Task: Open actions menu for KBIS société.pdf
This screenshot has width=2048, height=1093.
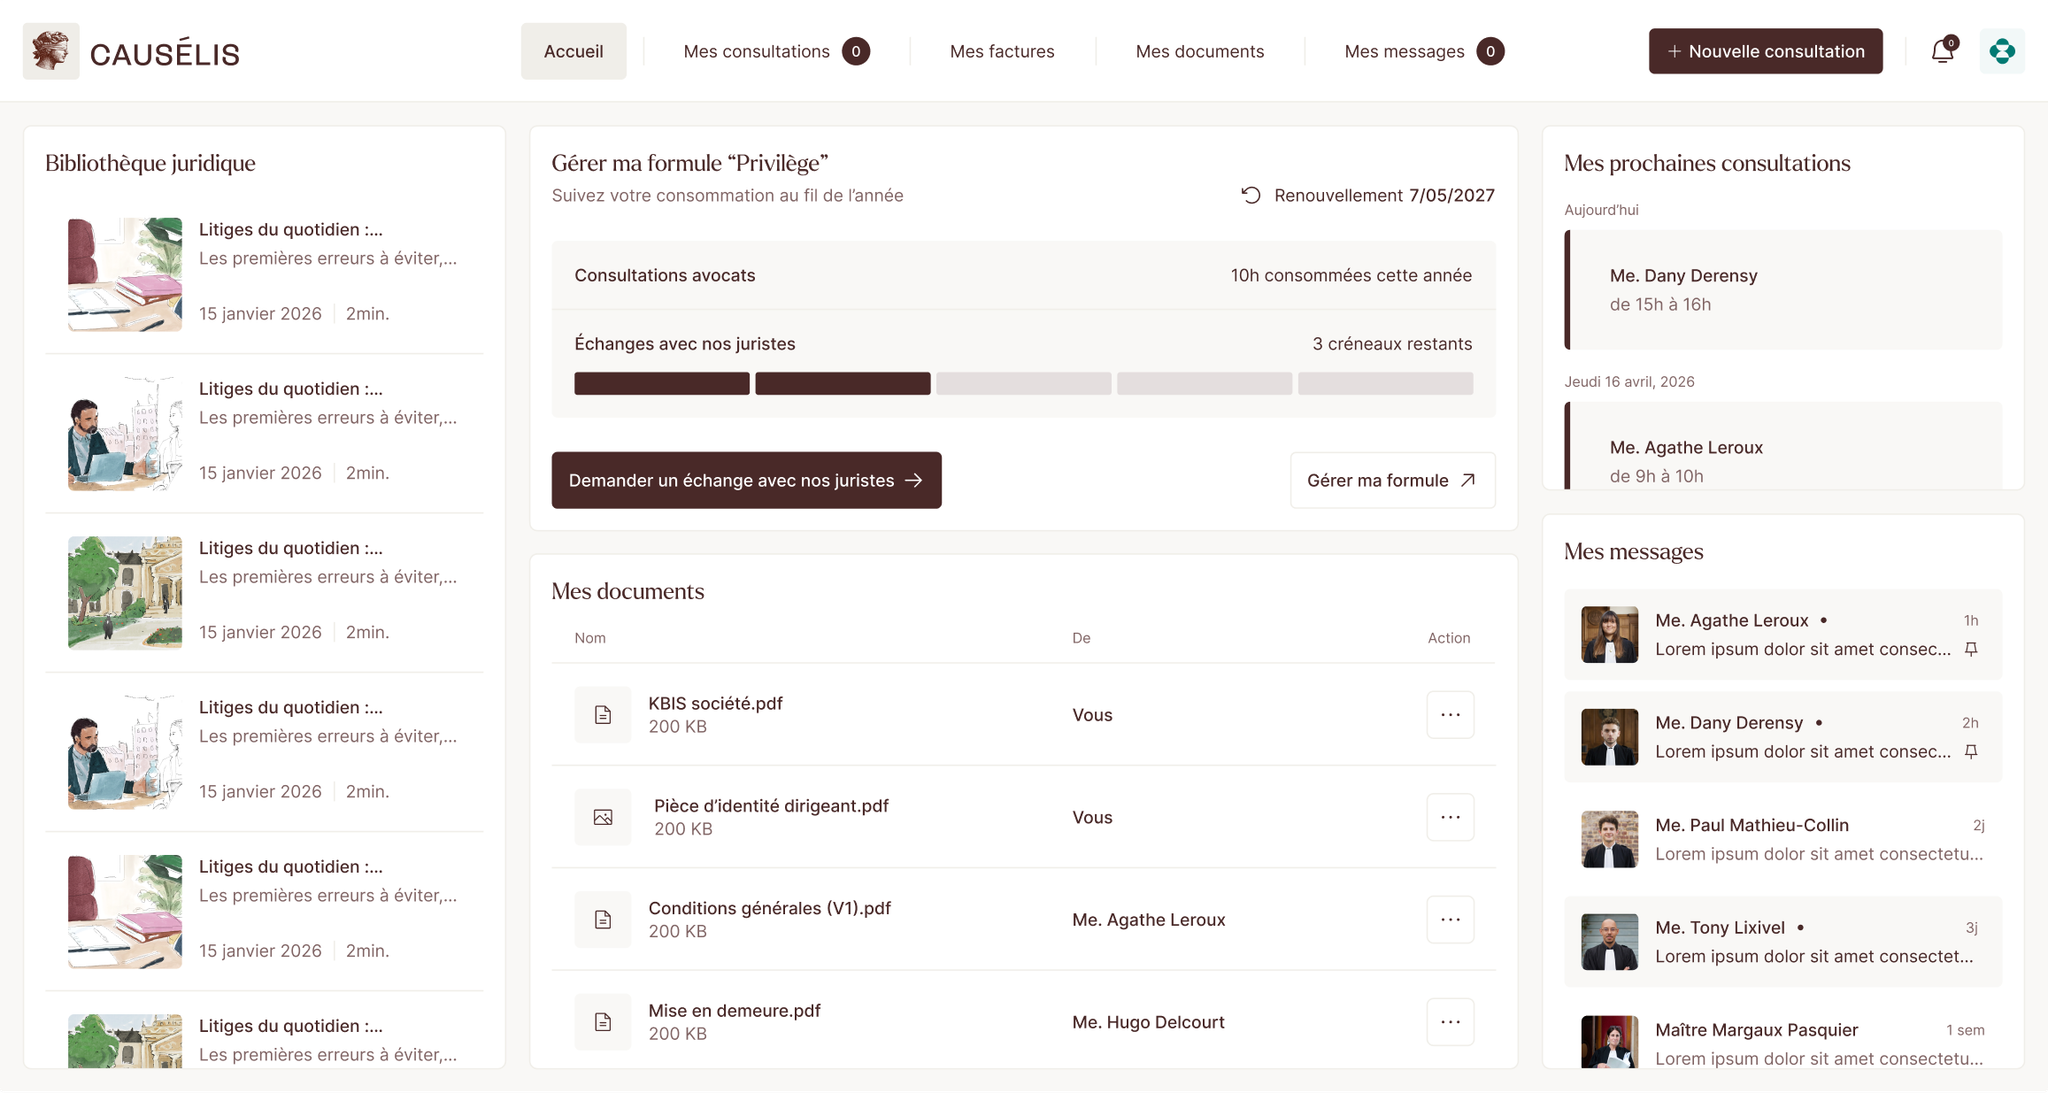Action: pos(1450,714)
